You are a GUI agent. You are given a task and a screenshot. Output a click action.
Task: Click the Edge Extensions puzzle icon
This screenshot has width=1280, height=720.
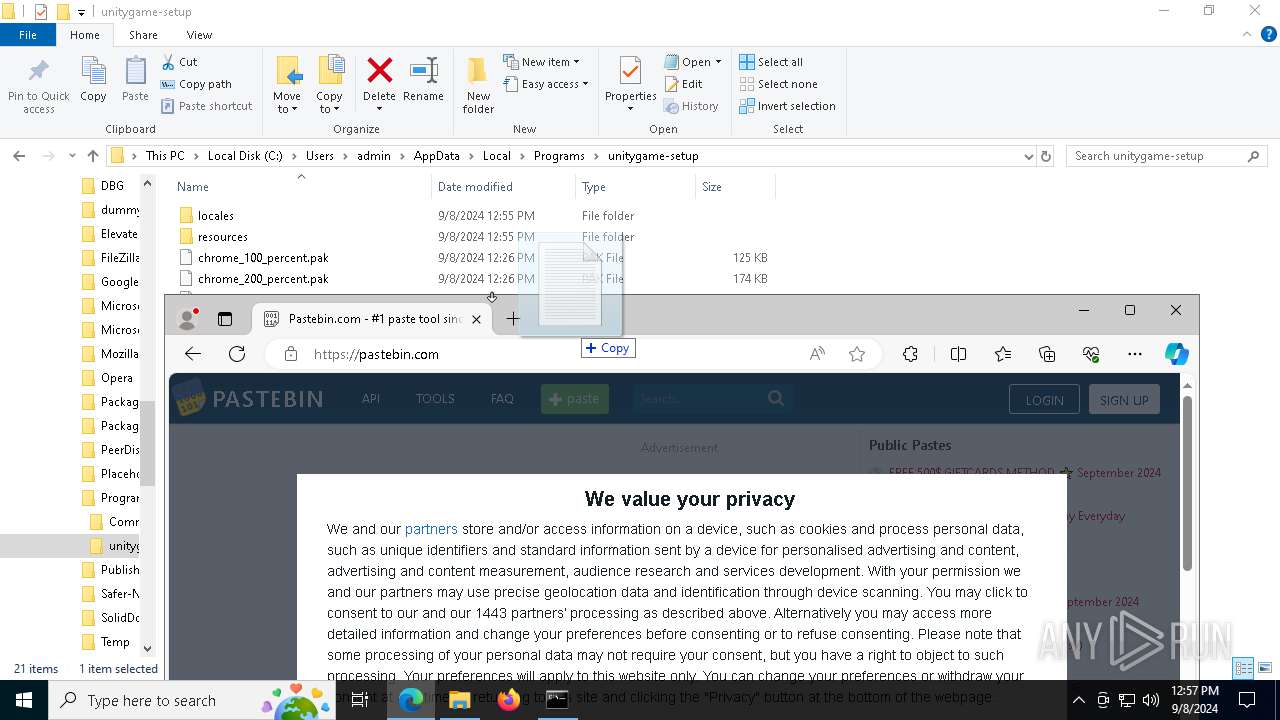click(x=910, y=354)
